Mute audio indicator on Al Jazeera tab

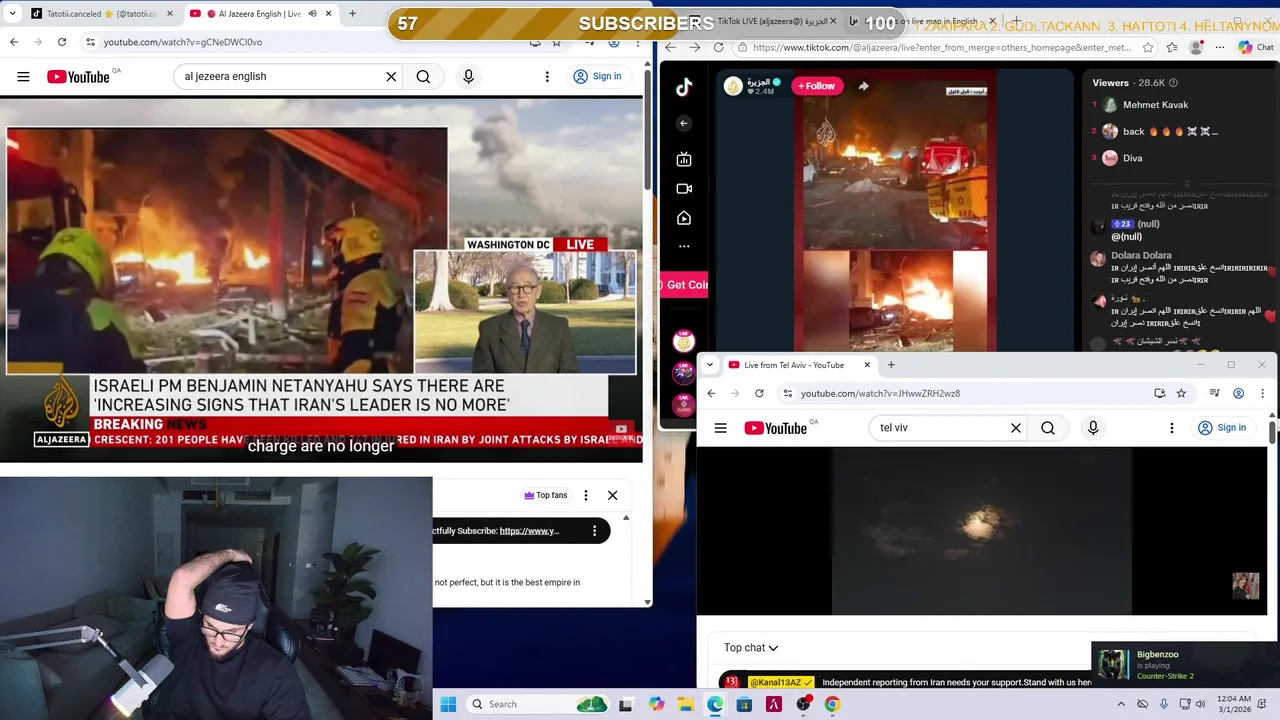(313, 14)
